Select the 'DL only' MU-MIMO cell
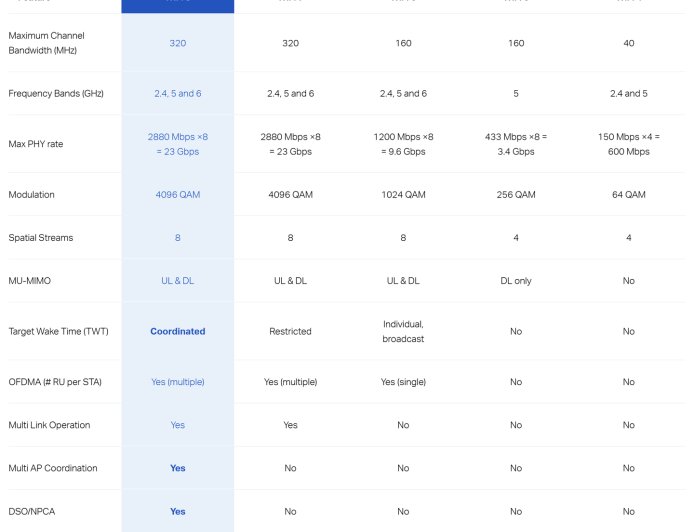The image size is (694, 532). (516, 281)
